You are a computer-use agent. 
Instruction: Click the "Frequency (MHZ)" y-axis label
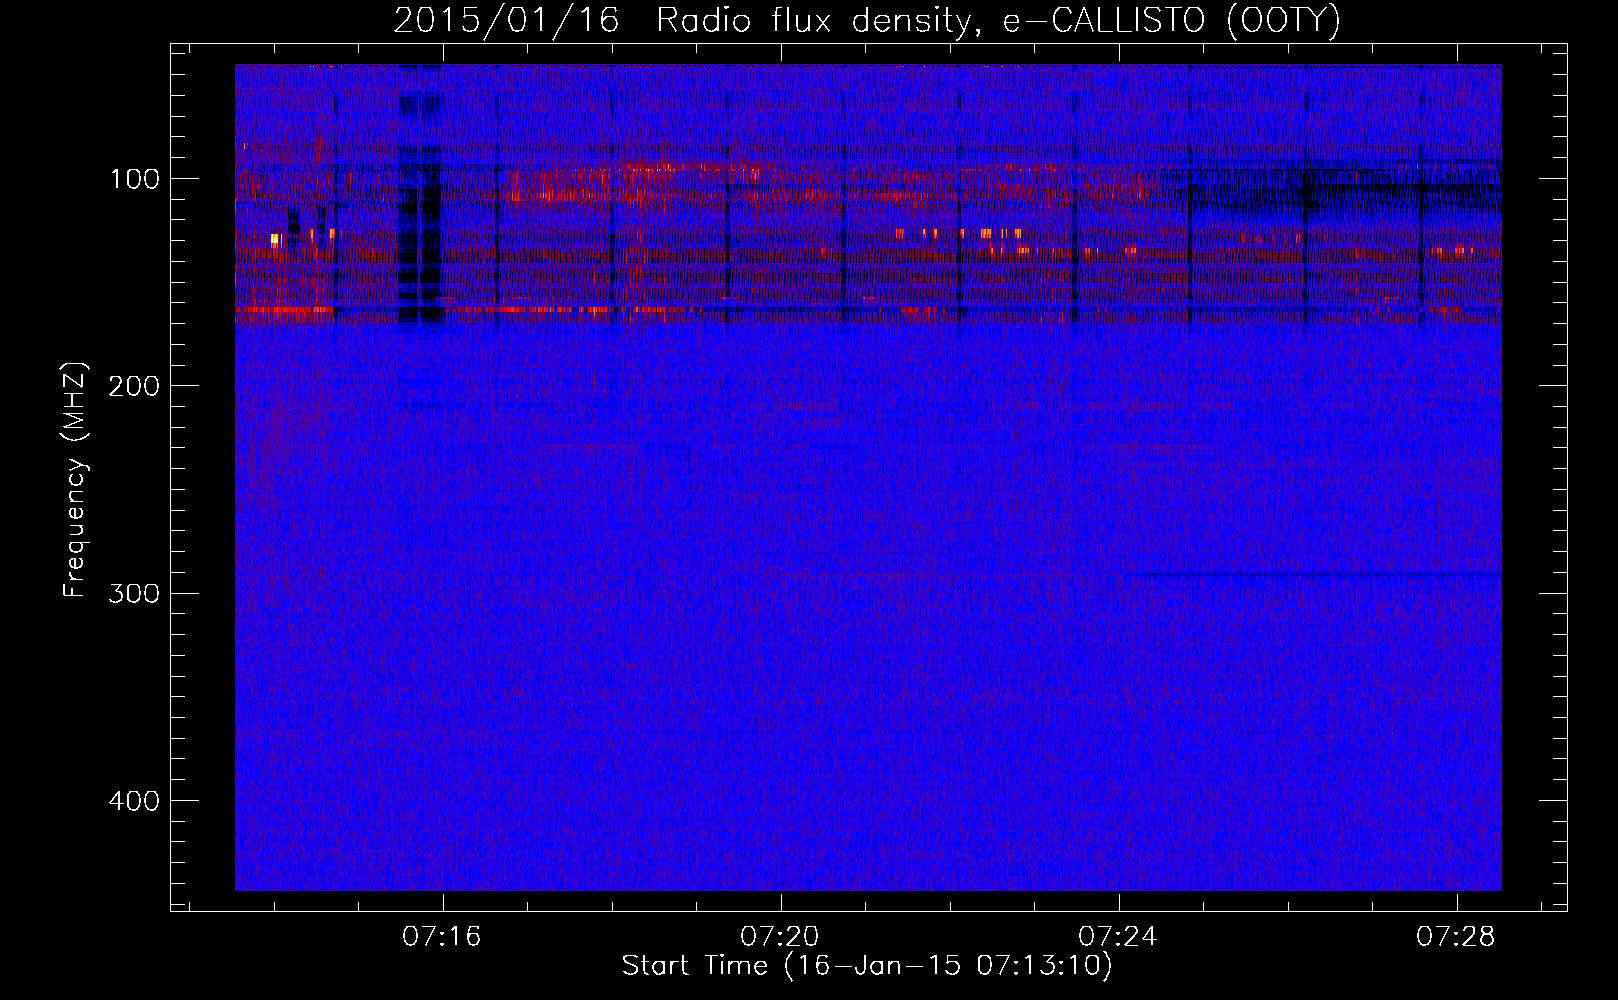(75, 479)
